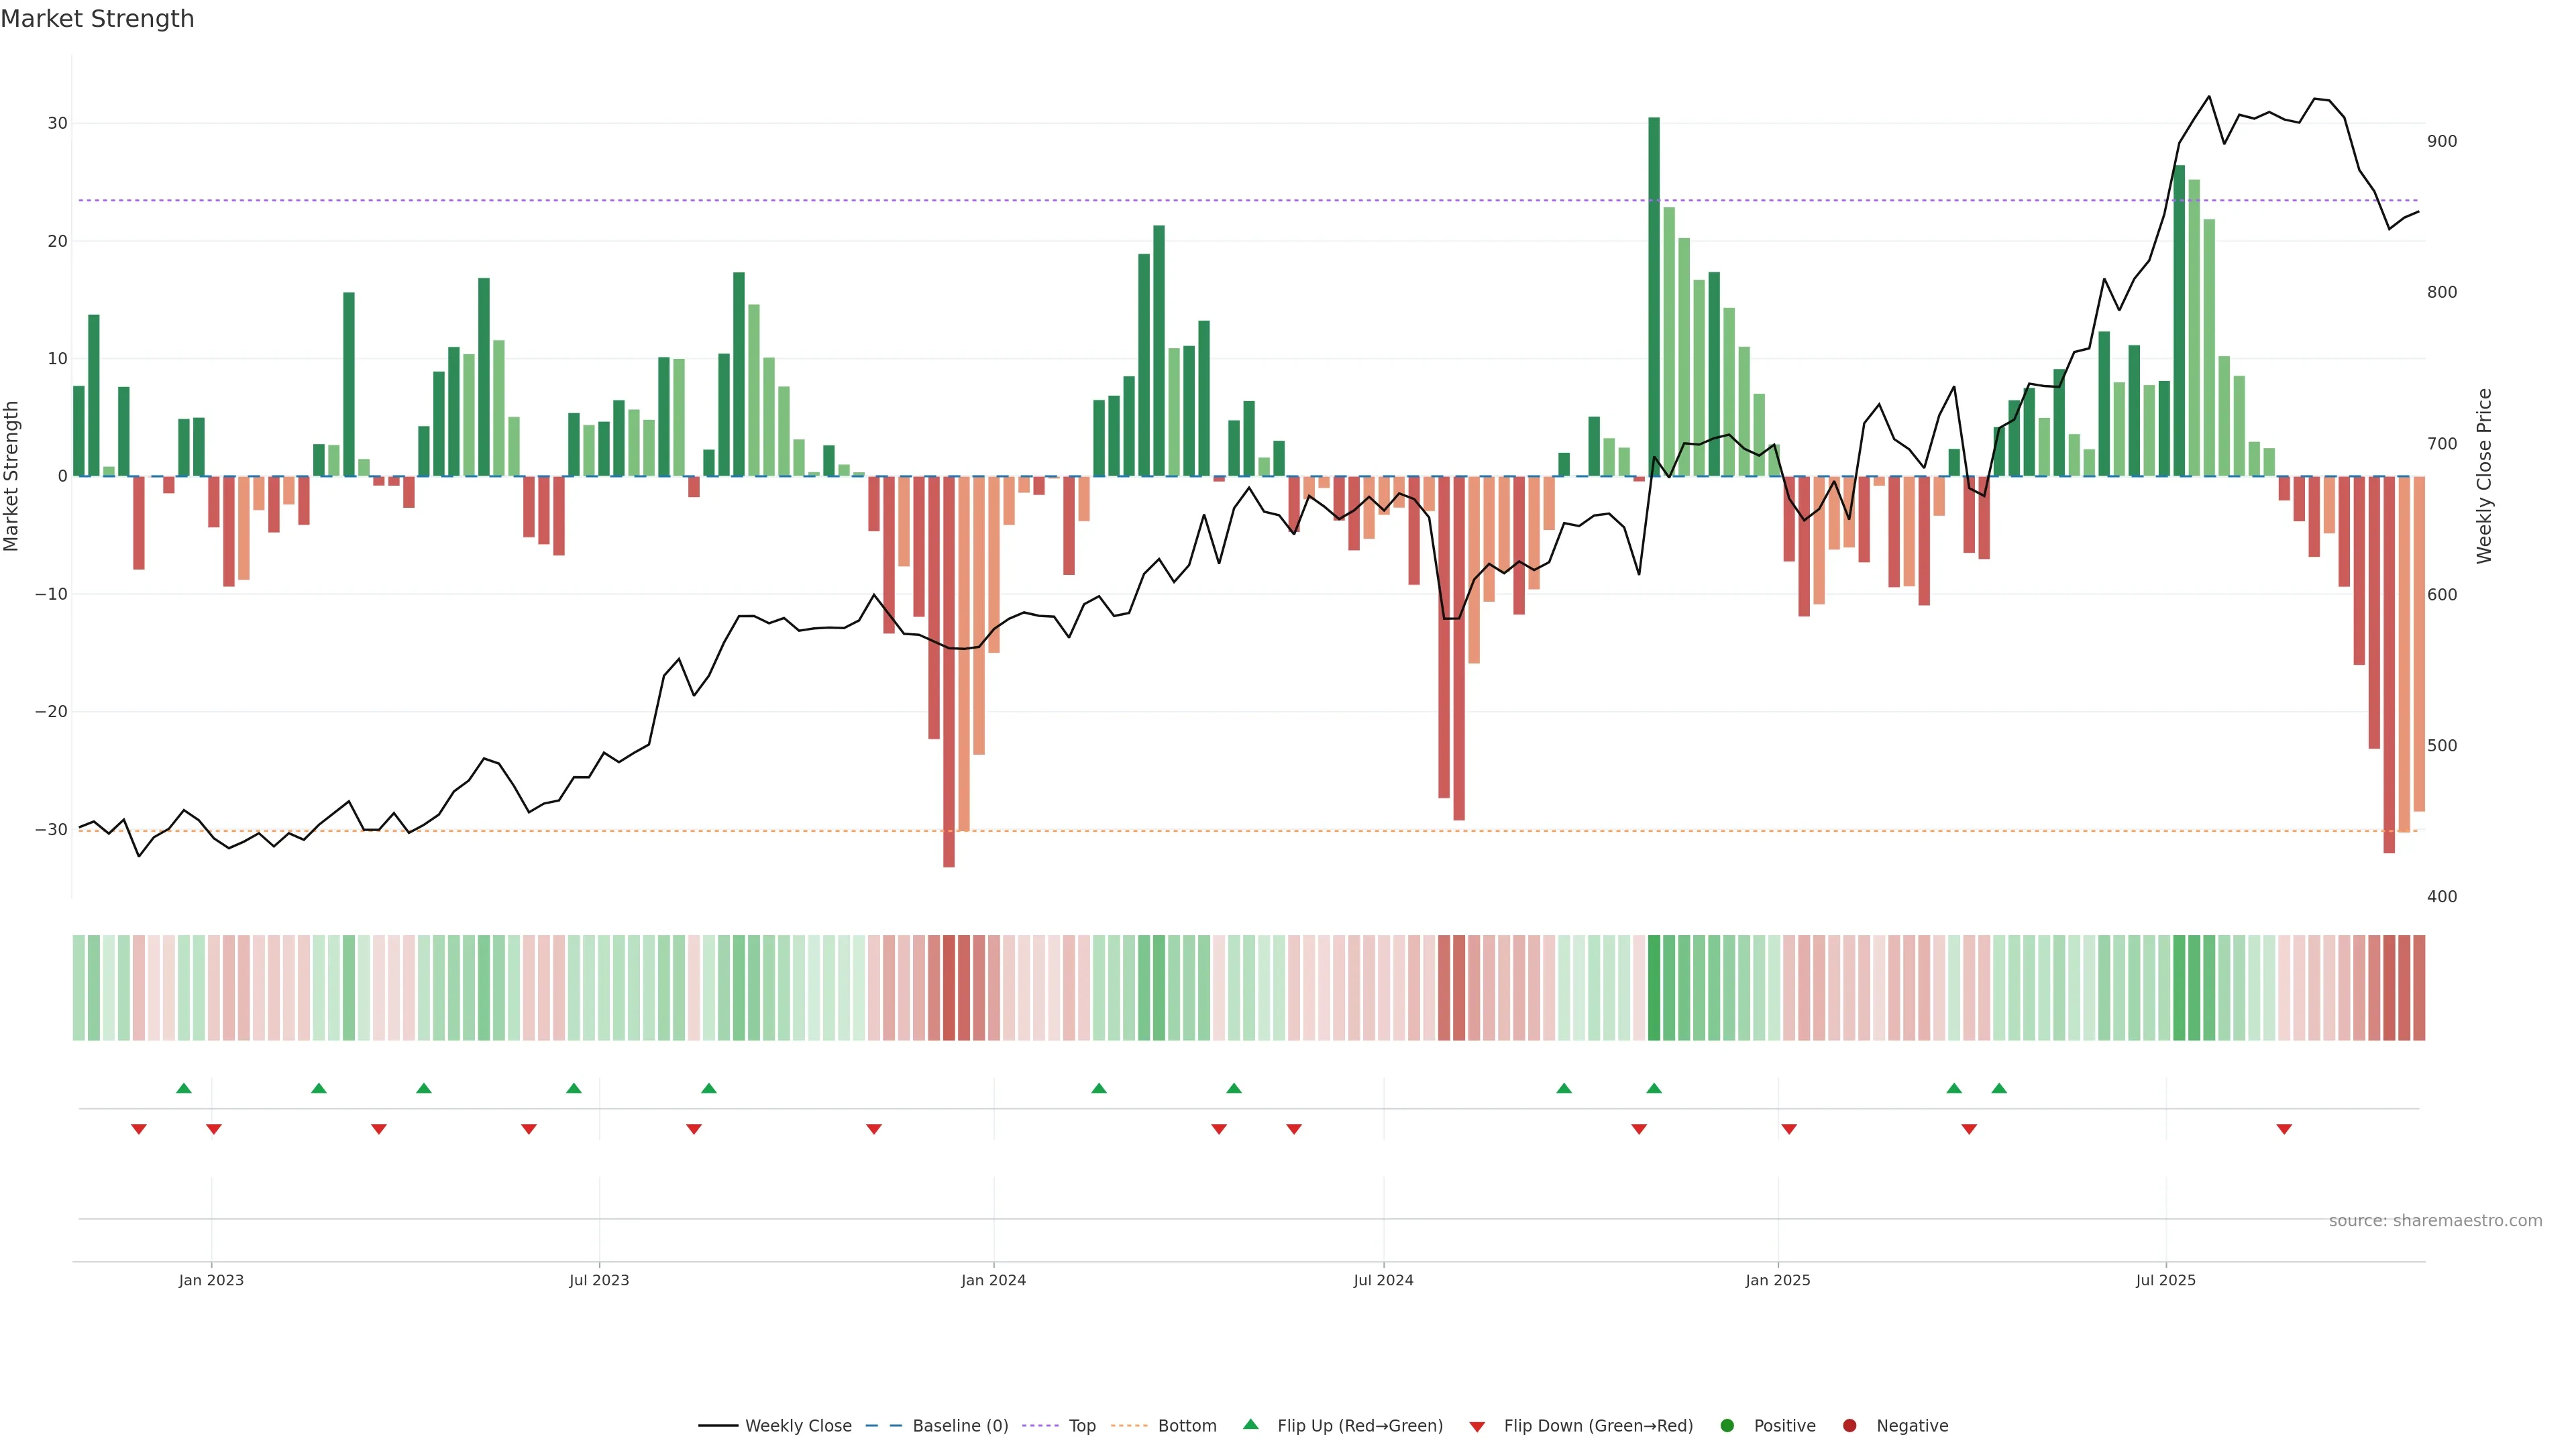This screenshot has height=1449, width=2576.
Task: Click the red Negative circle in legend
Action: [x=1849, y=1426]
